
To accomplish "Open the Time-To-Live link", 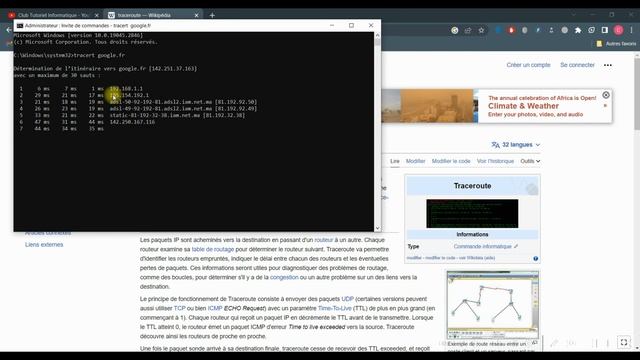I will tap(335, 309).
